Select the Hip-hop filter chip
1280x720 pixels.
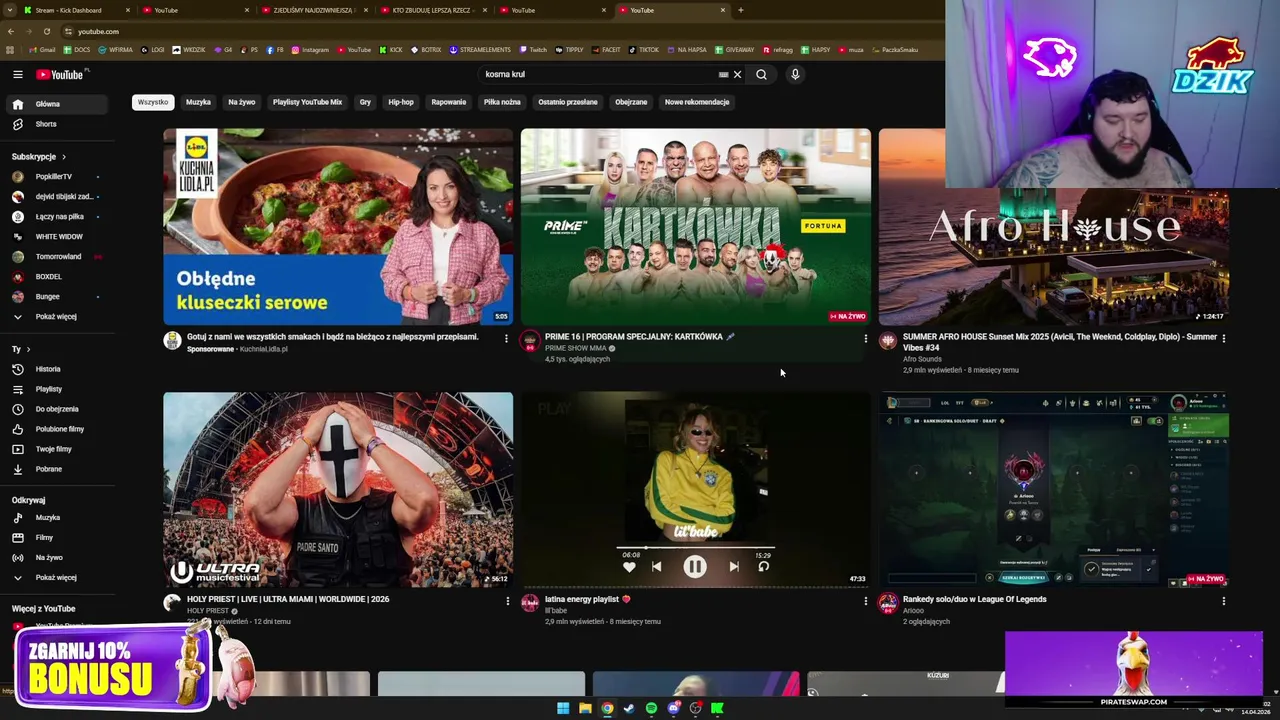[401, 102]
